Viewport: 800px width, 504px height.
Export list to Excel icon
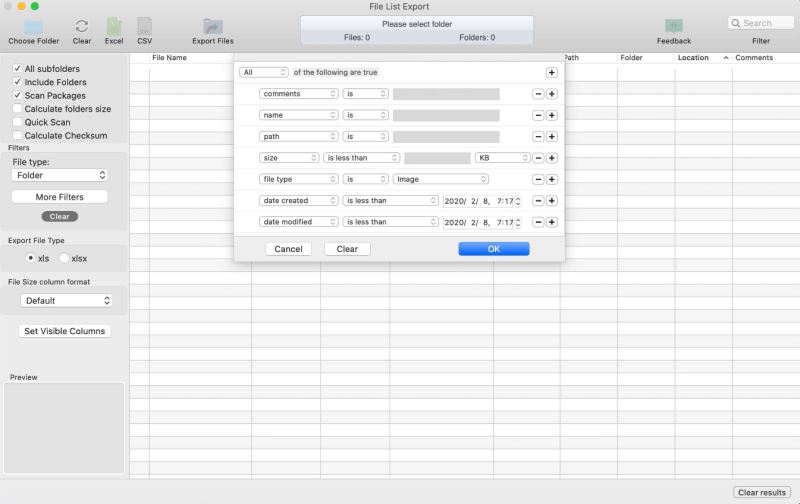tap(114, 26)
